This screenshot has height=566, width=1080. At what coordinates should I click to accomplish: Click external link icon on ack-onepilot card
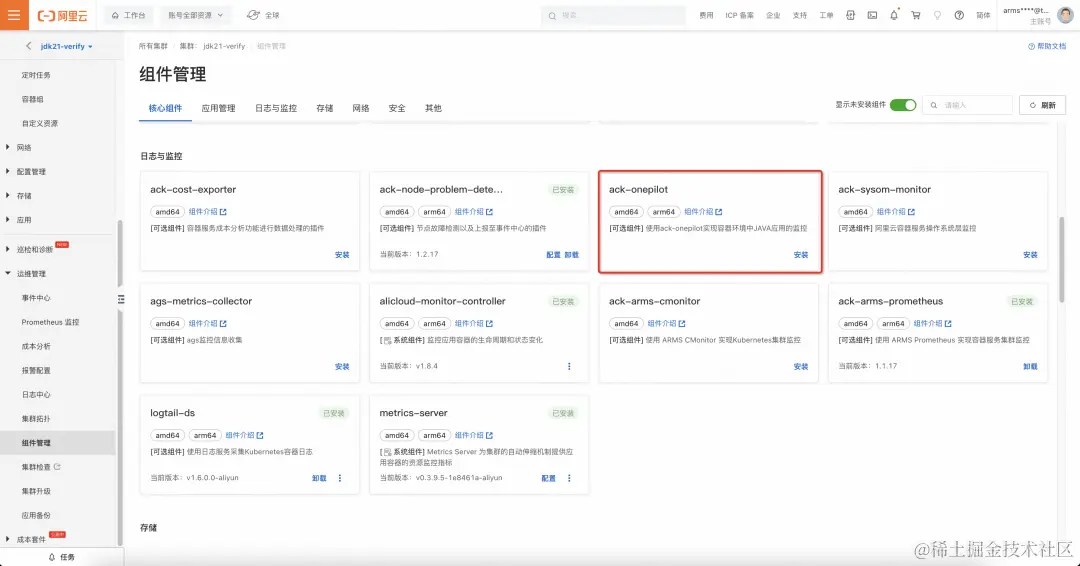[x=718, y=212]
